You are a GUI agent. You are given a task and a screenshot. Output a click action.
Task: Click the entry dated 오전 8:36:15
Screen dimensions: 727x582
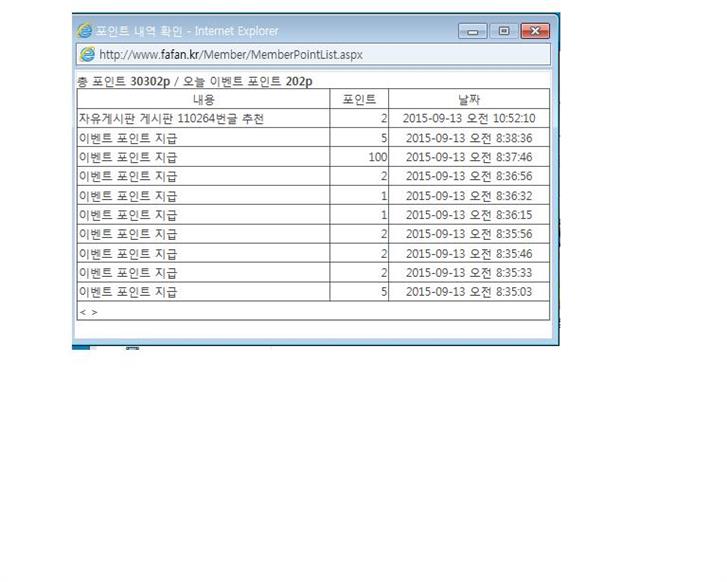tap(469, 215)
